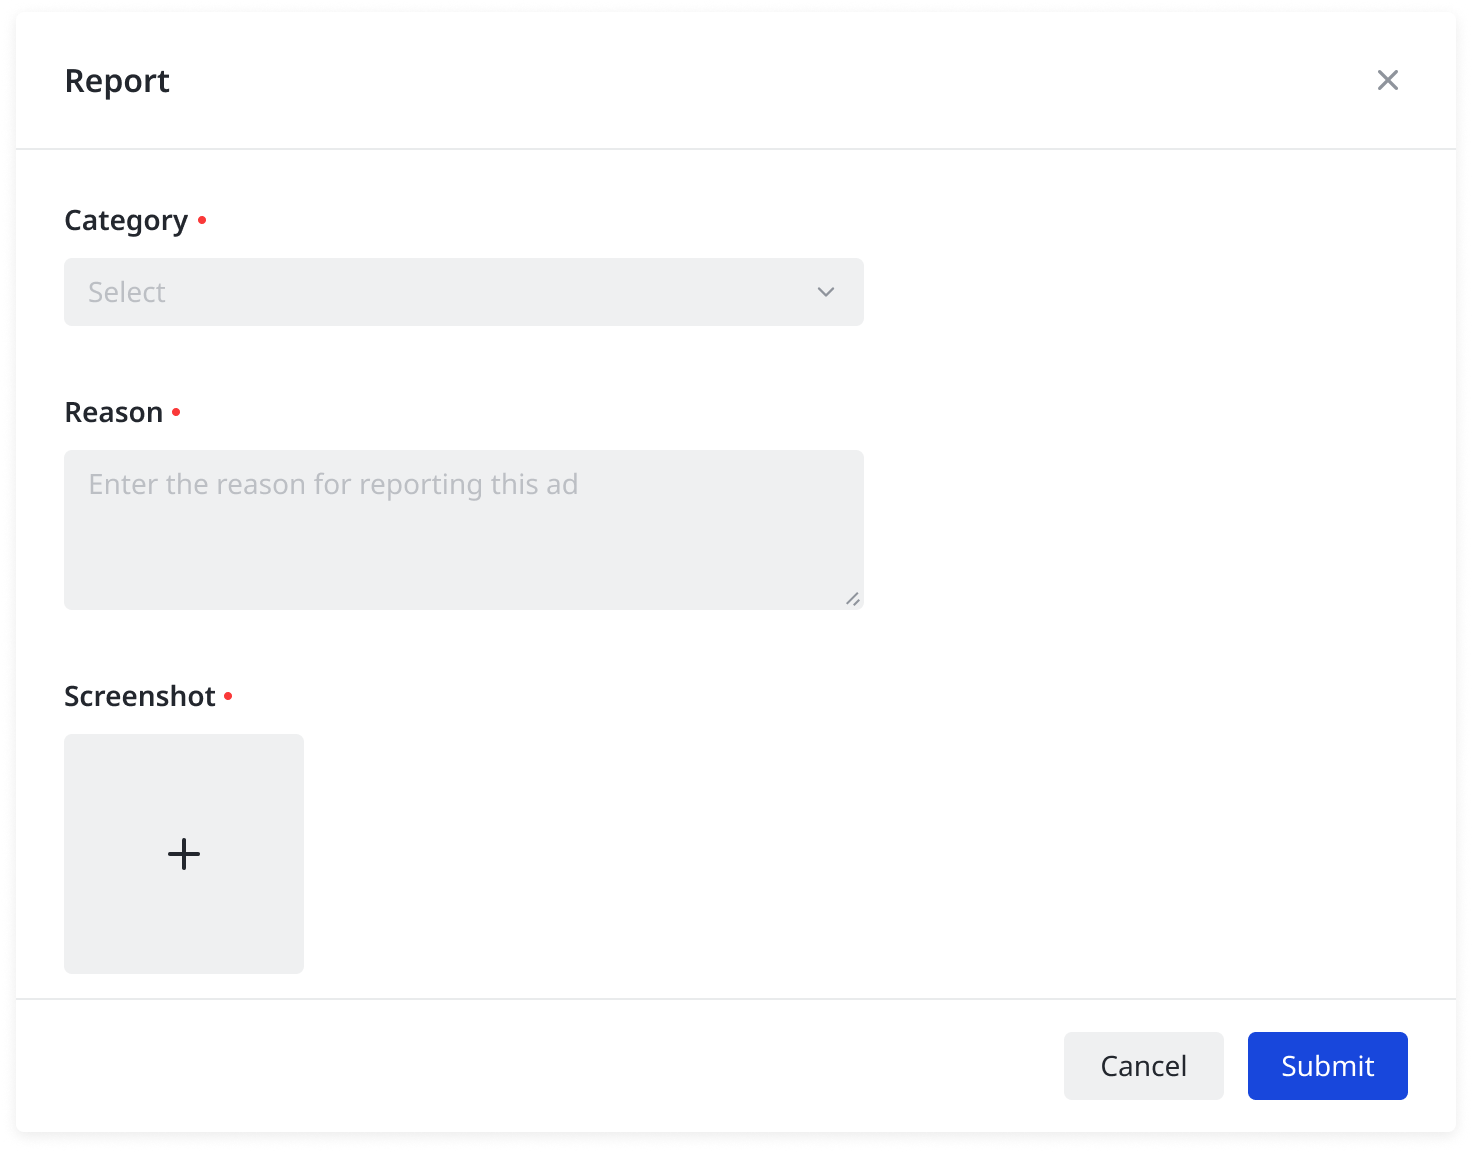Viewport: 1472px width, 1152px height.
Task: Close the Report dialog with the X icon
Action: 1387,80
